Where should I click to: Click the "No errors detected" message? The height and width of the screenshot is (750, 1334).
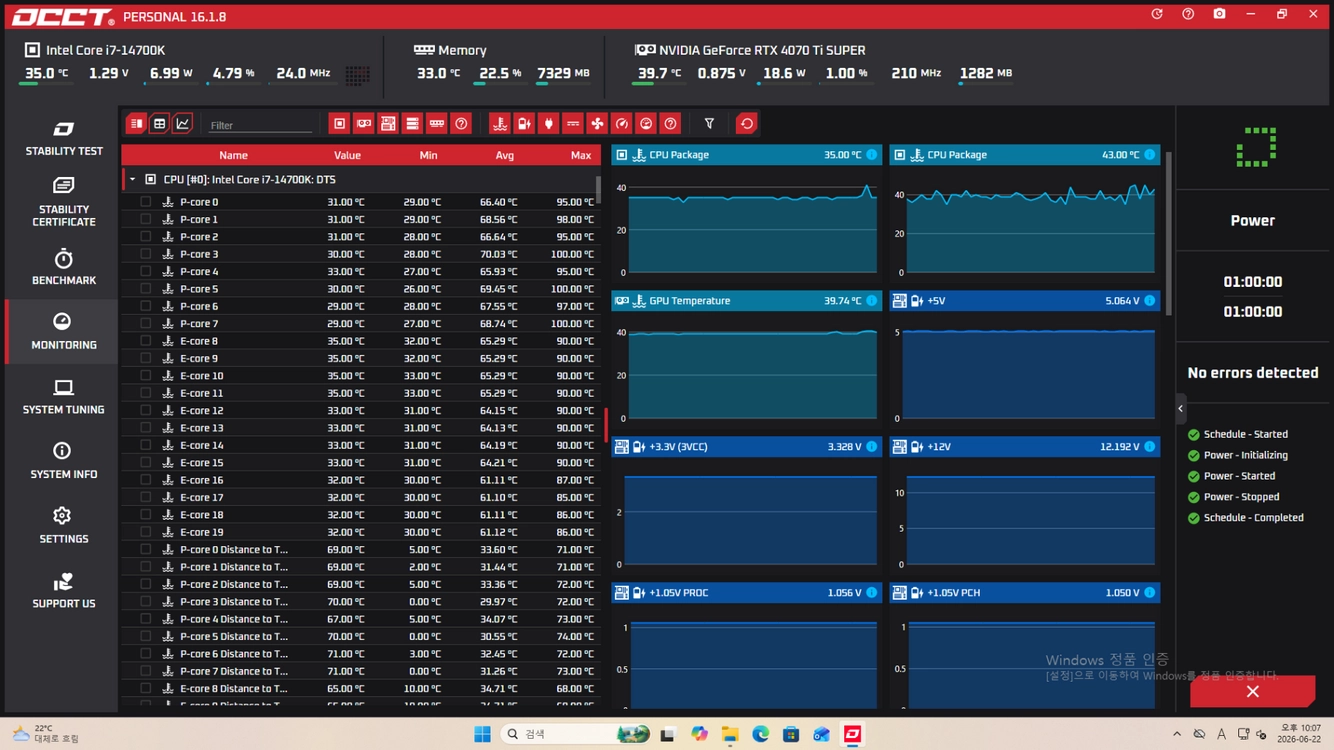point(1252,373)
